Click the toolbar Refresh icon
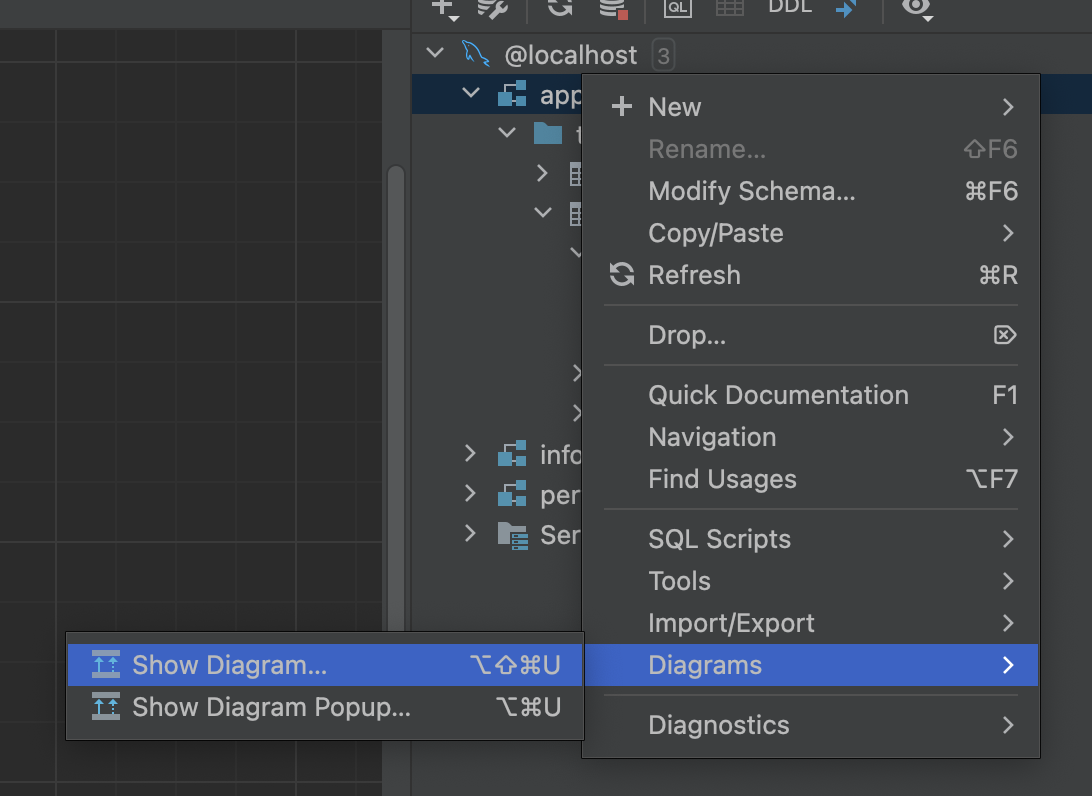Screen dimensions: 1092x796 pyautogui.click(x=560, y=7)
